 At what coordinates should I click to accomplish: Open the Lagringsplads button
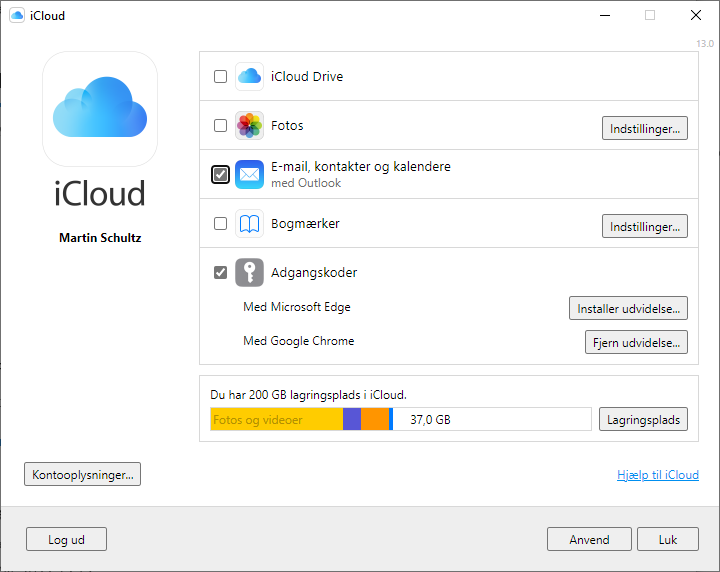pos(643,420)
